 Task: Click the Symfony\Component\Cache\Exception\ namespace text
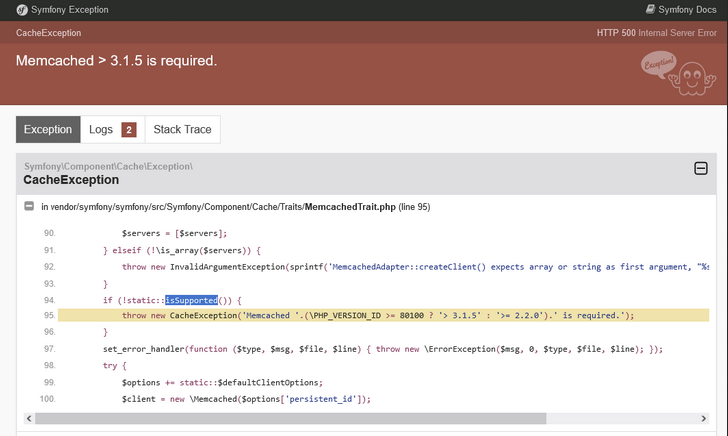point(108,166)
